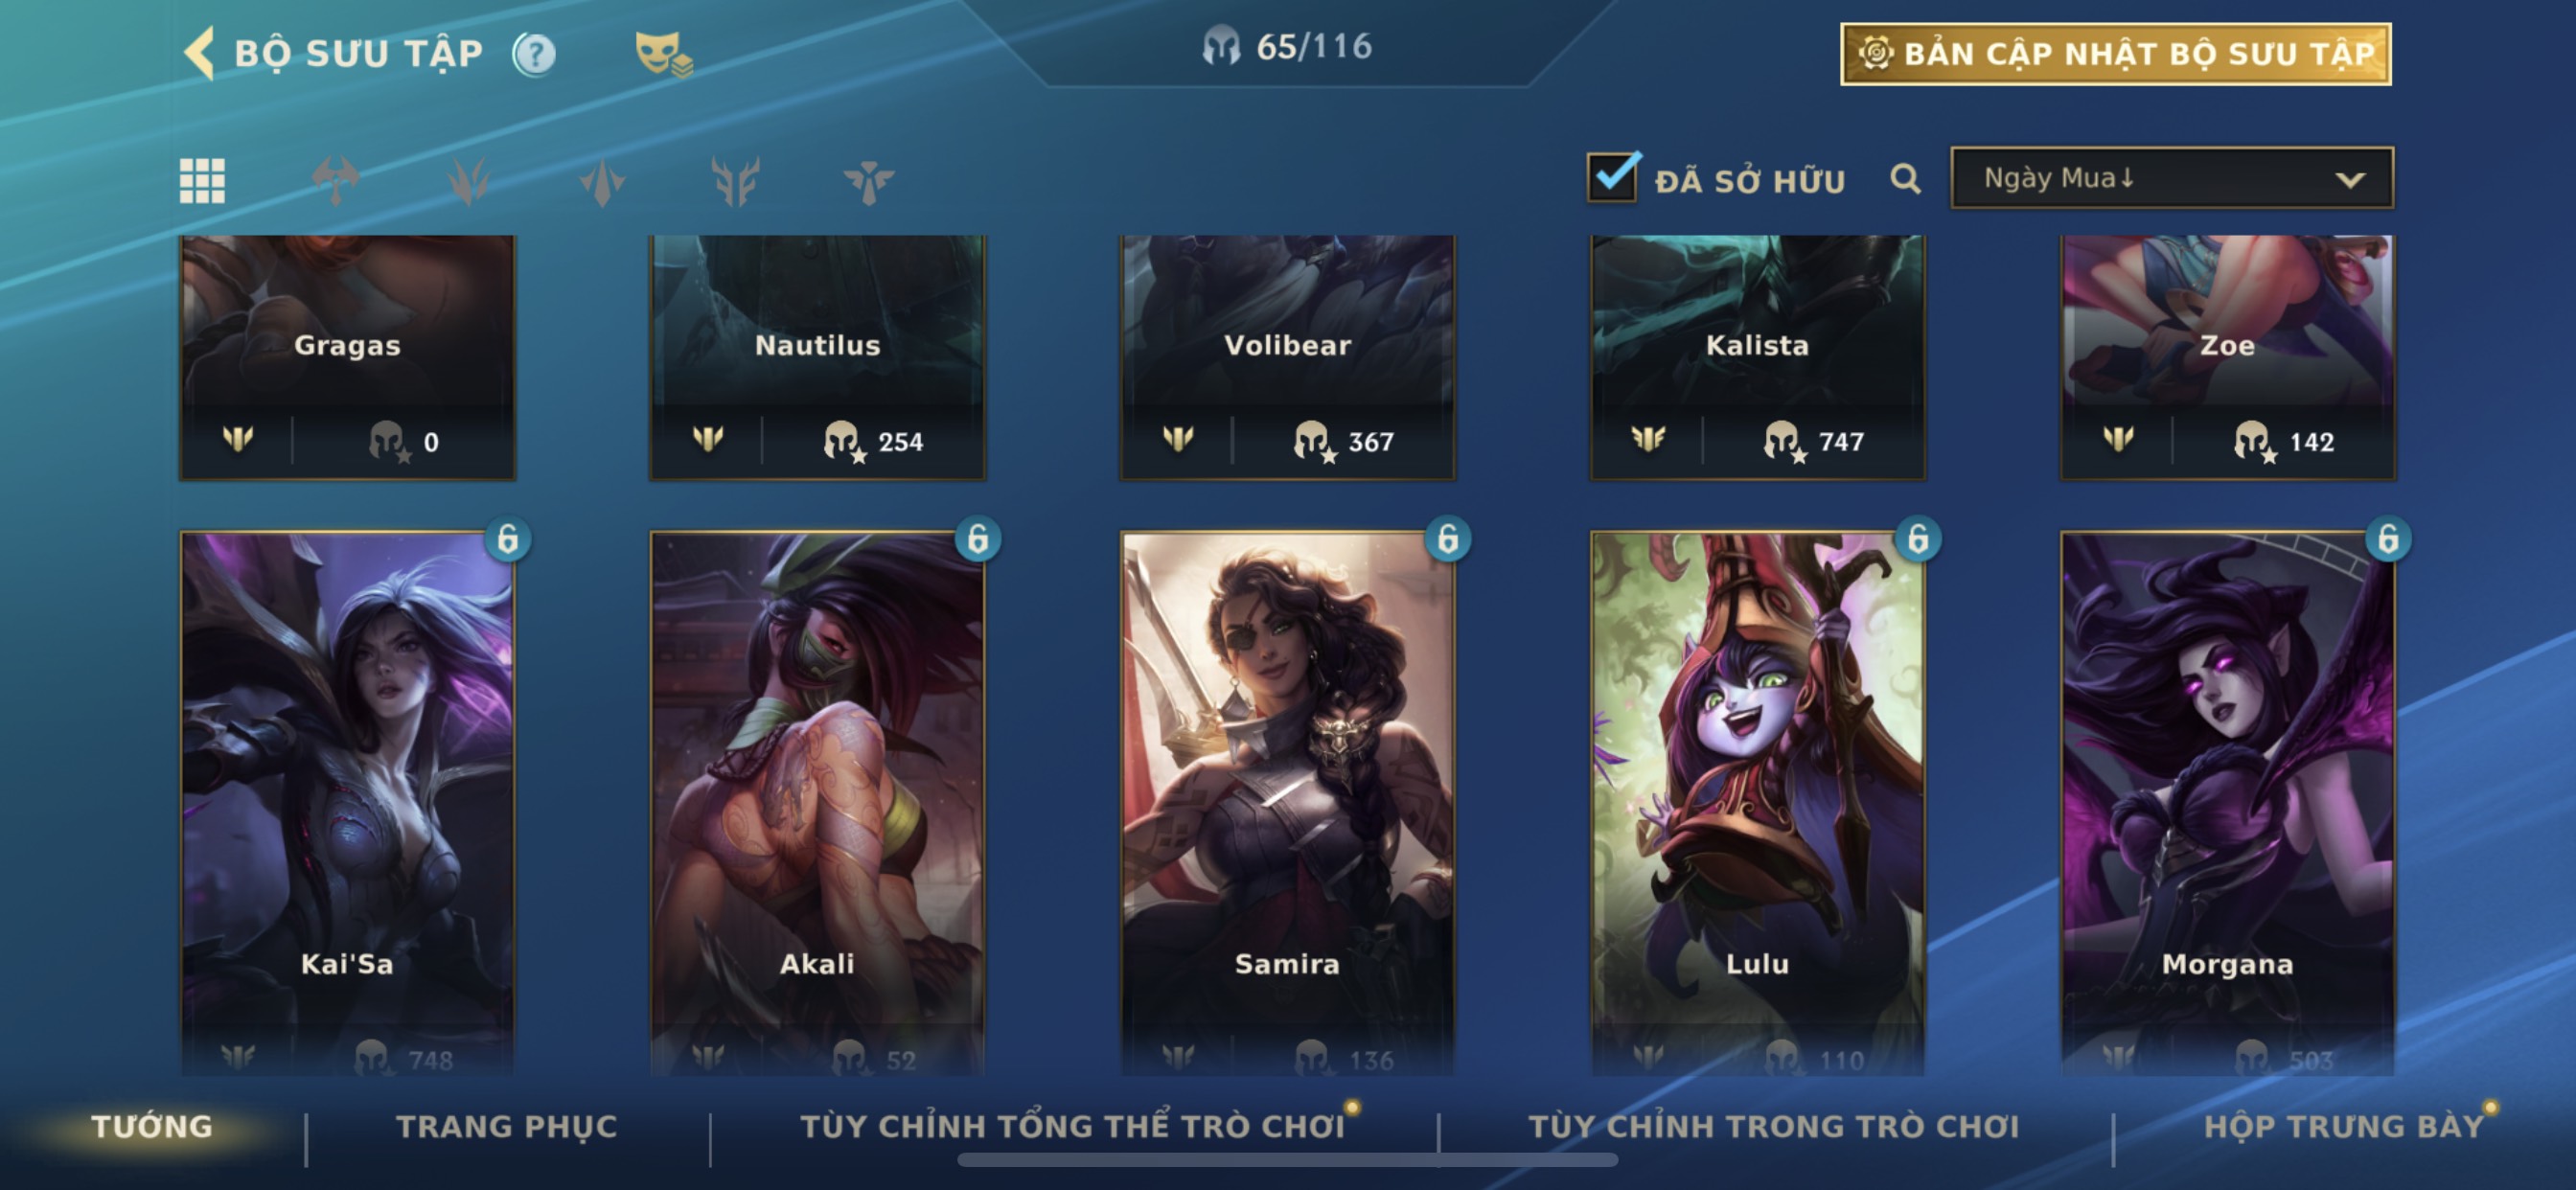Click the horizontal scroll bar at bottom
2576x1190 pixels.
(x=1287, y=1160)
